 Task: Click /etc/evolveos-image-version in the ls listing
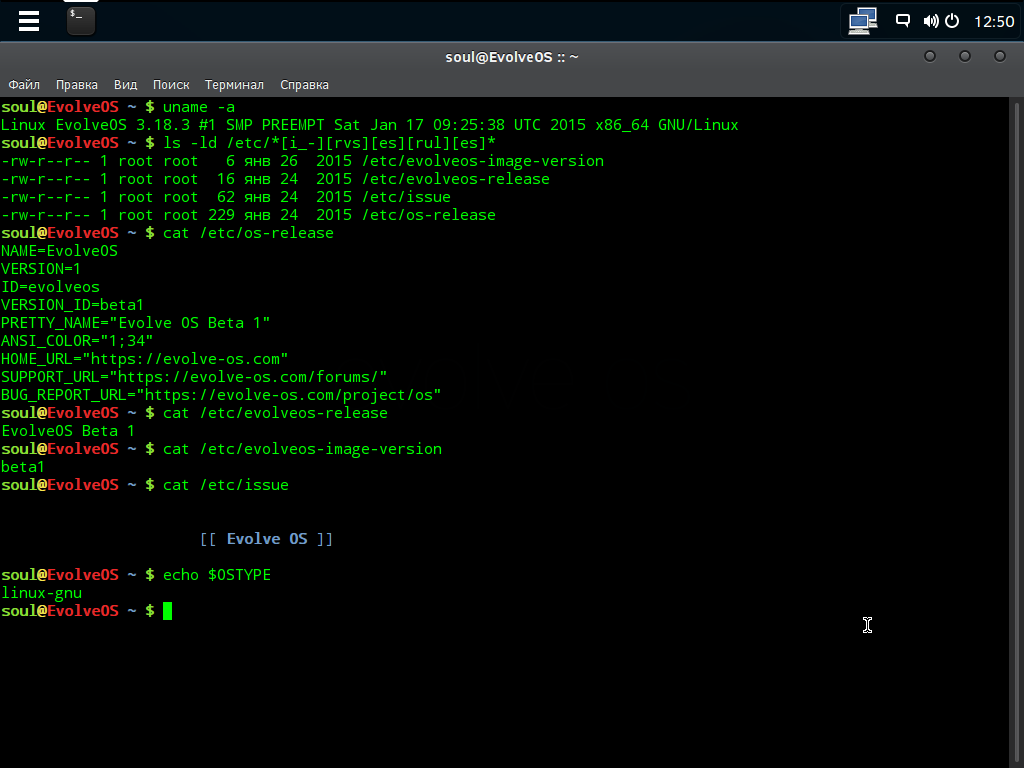[483, 161]
